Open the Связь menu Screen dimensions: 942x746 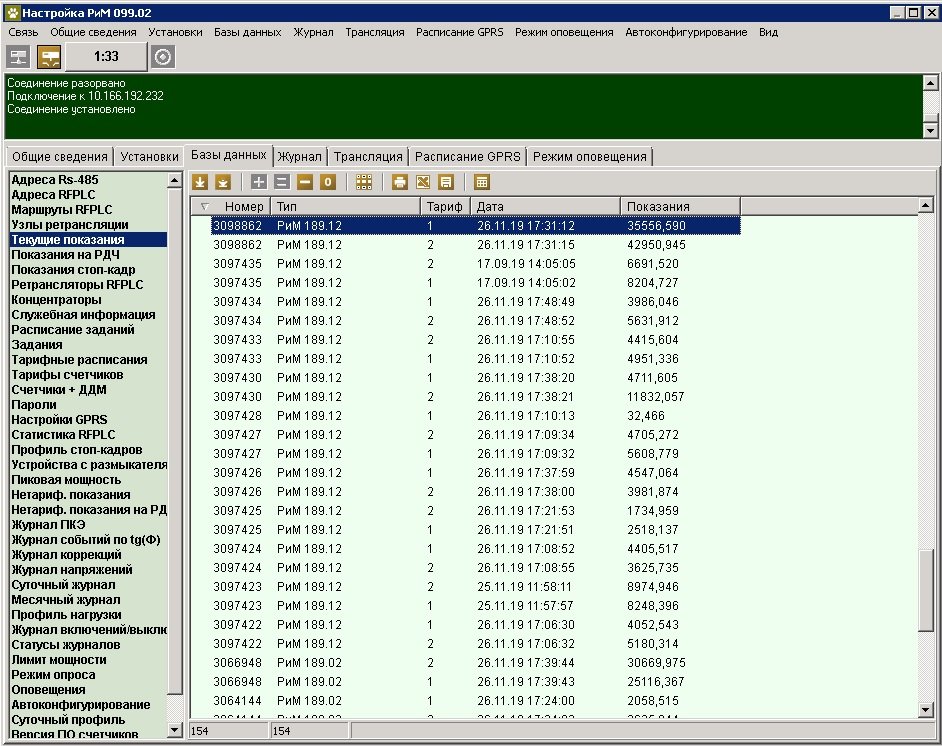point(23,32)
